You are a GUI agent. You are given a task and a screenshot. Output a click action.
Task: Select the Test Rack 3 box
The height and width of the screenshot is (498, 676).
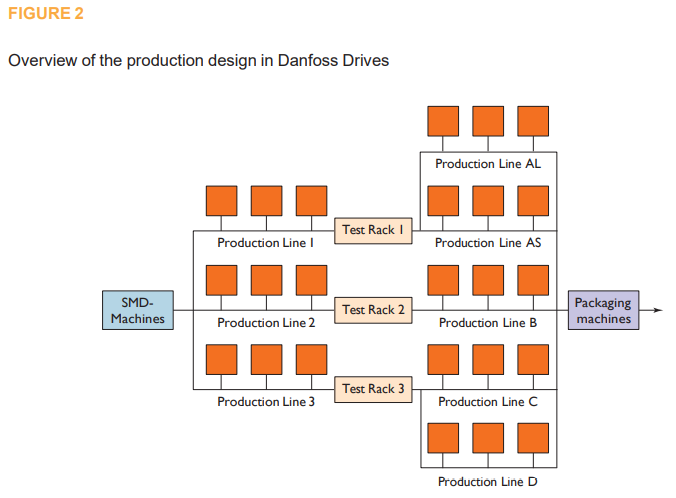[x=373, y=389]
